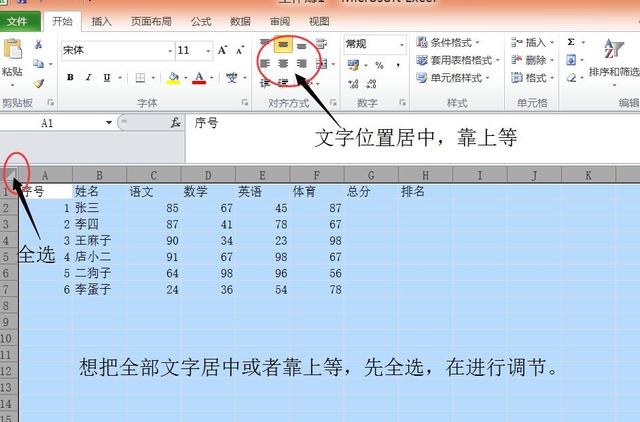Image resolution: width=640 pixels, height=422 pixels.
Task: Switch to the Review (审阅) tab
Action: [280, 21]
